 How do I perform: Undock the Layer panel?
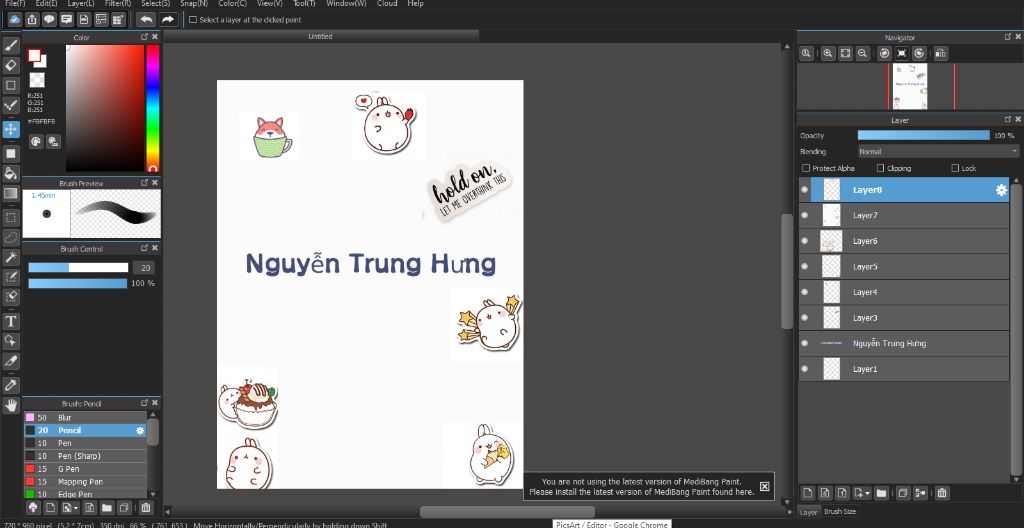tap(1008, 120)
